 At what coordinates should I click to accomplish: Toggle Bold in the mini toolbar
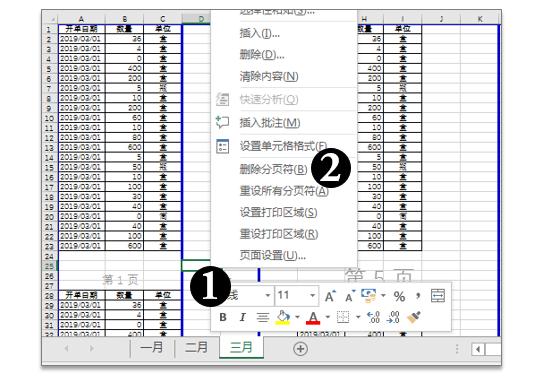tap(223, 317)
